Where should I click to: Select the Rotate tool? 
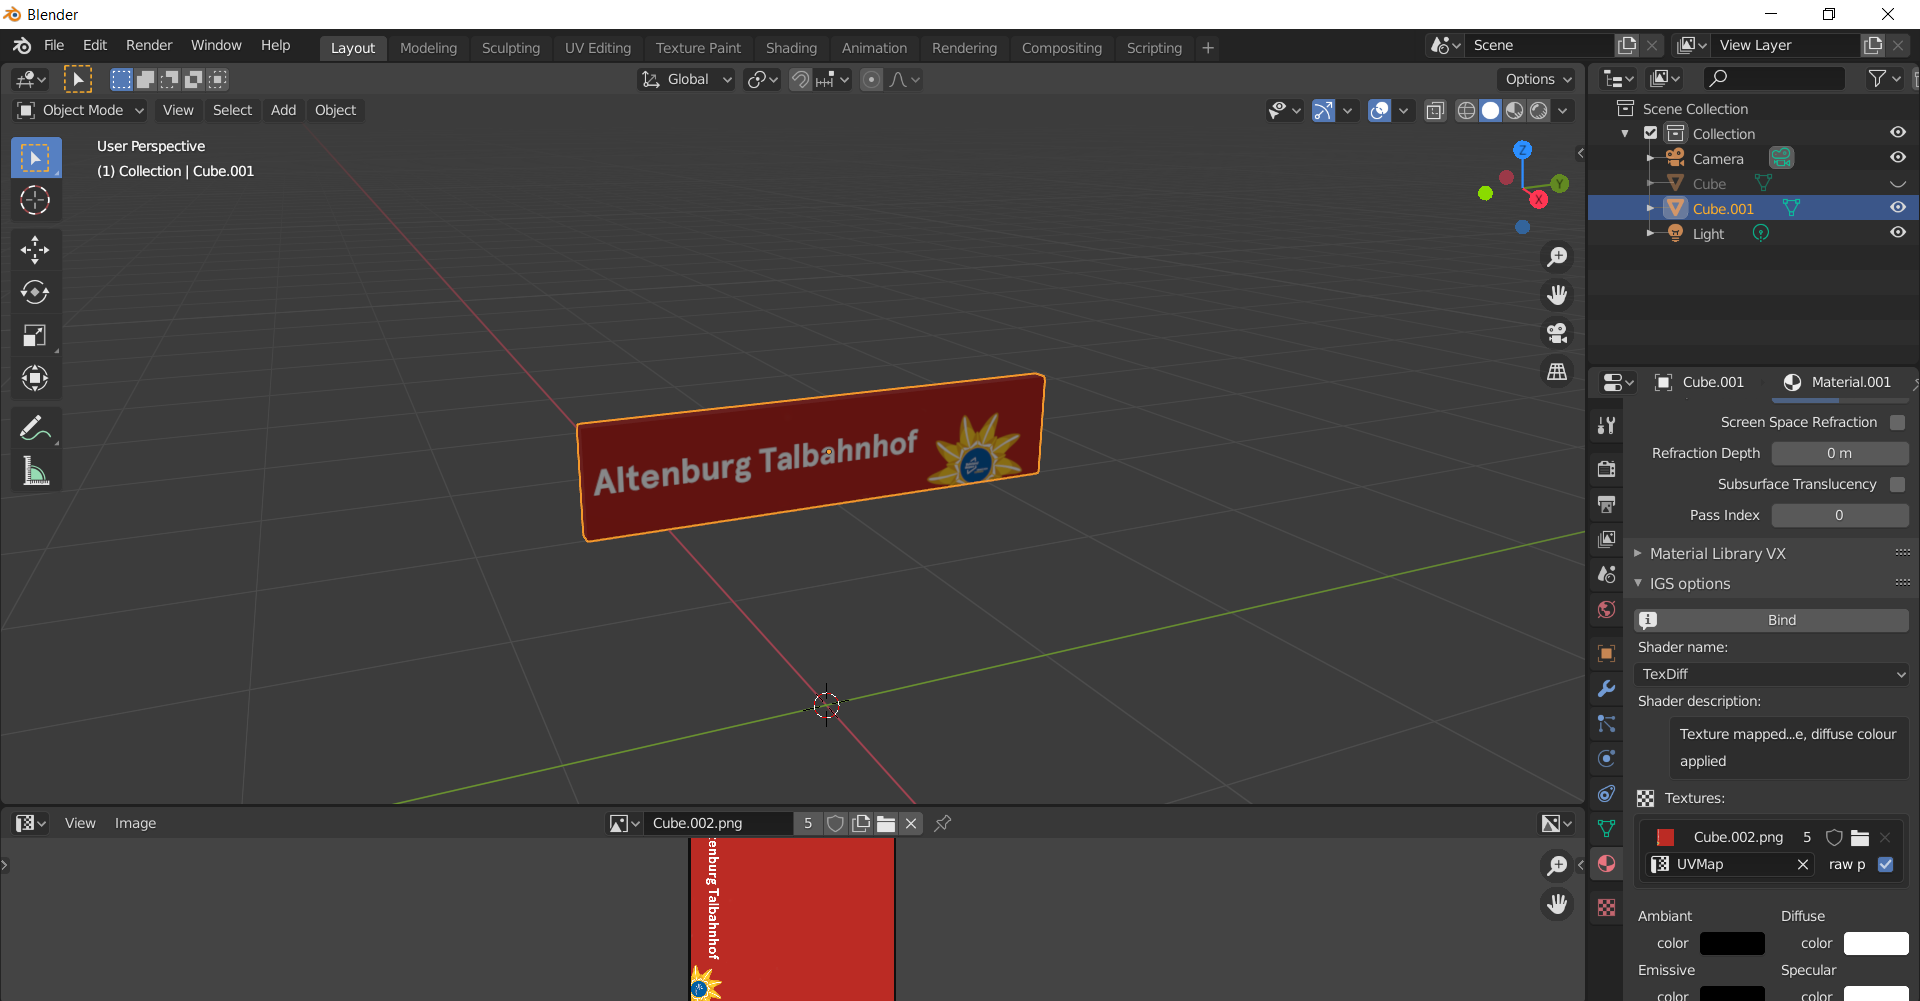click(x=35, y=292)
